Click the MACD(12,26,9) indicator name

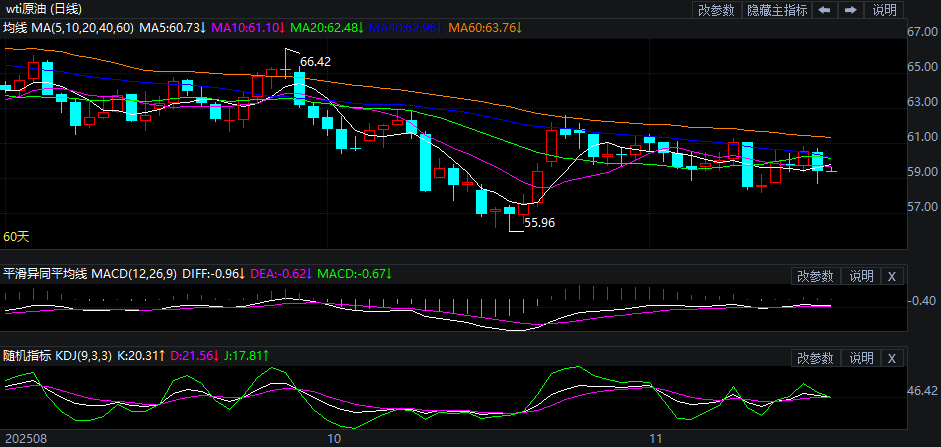[x=135, y=273]
